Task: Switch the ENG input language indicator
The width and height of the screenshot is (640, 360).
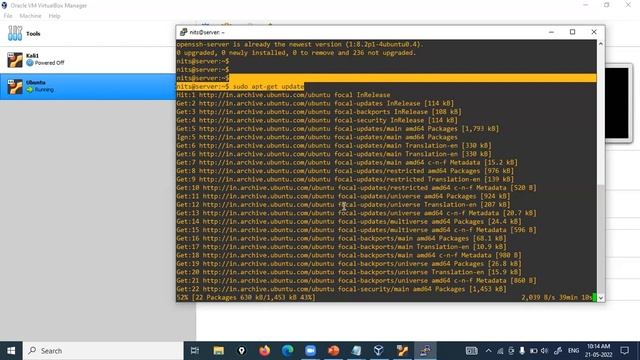Action: [x=573, y=351]
